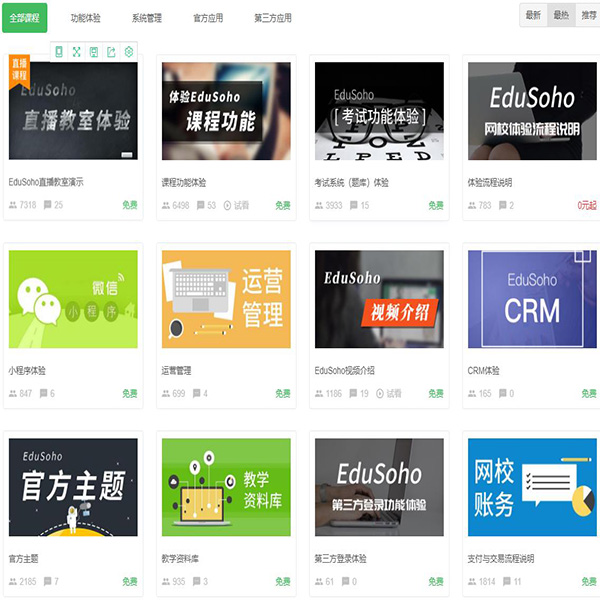This screenshot has height=600, width=600.
Task: Click student icon on 官方主题 card
Action: pyautogui.click(x=13, y=582)
